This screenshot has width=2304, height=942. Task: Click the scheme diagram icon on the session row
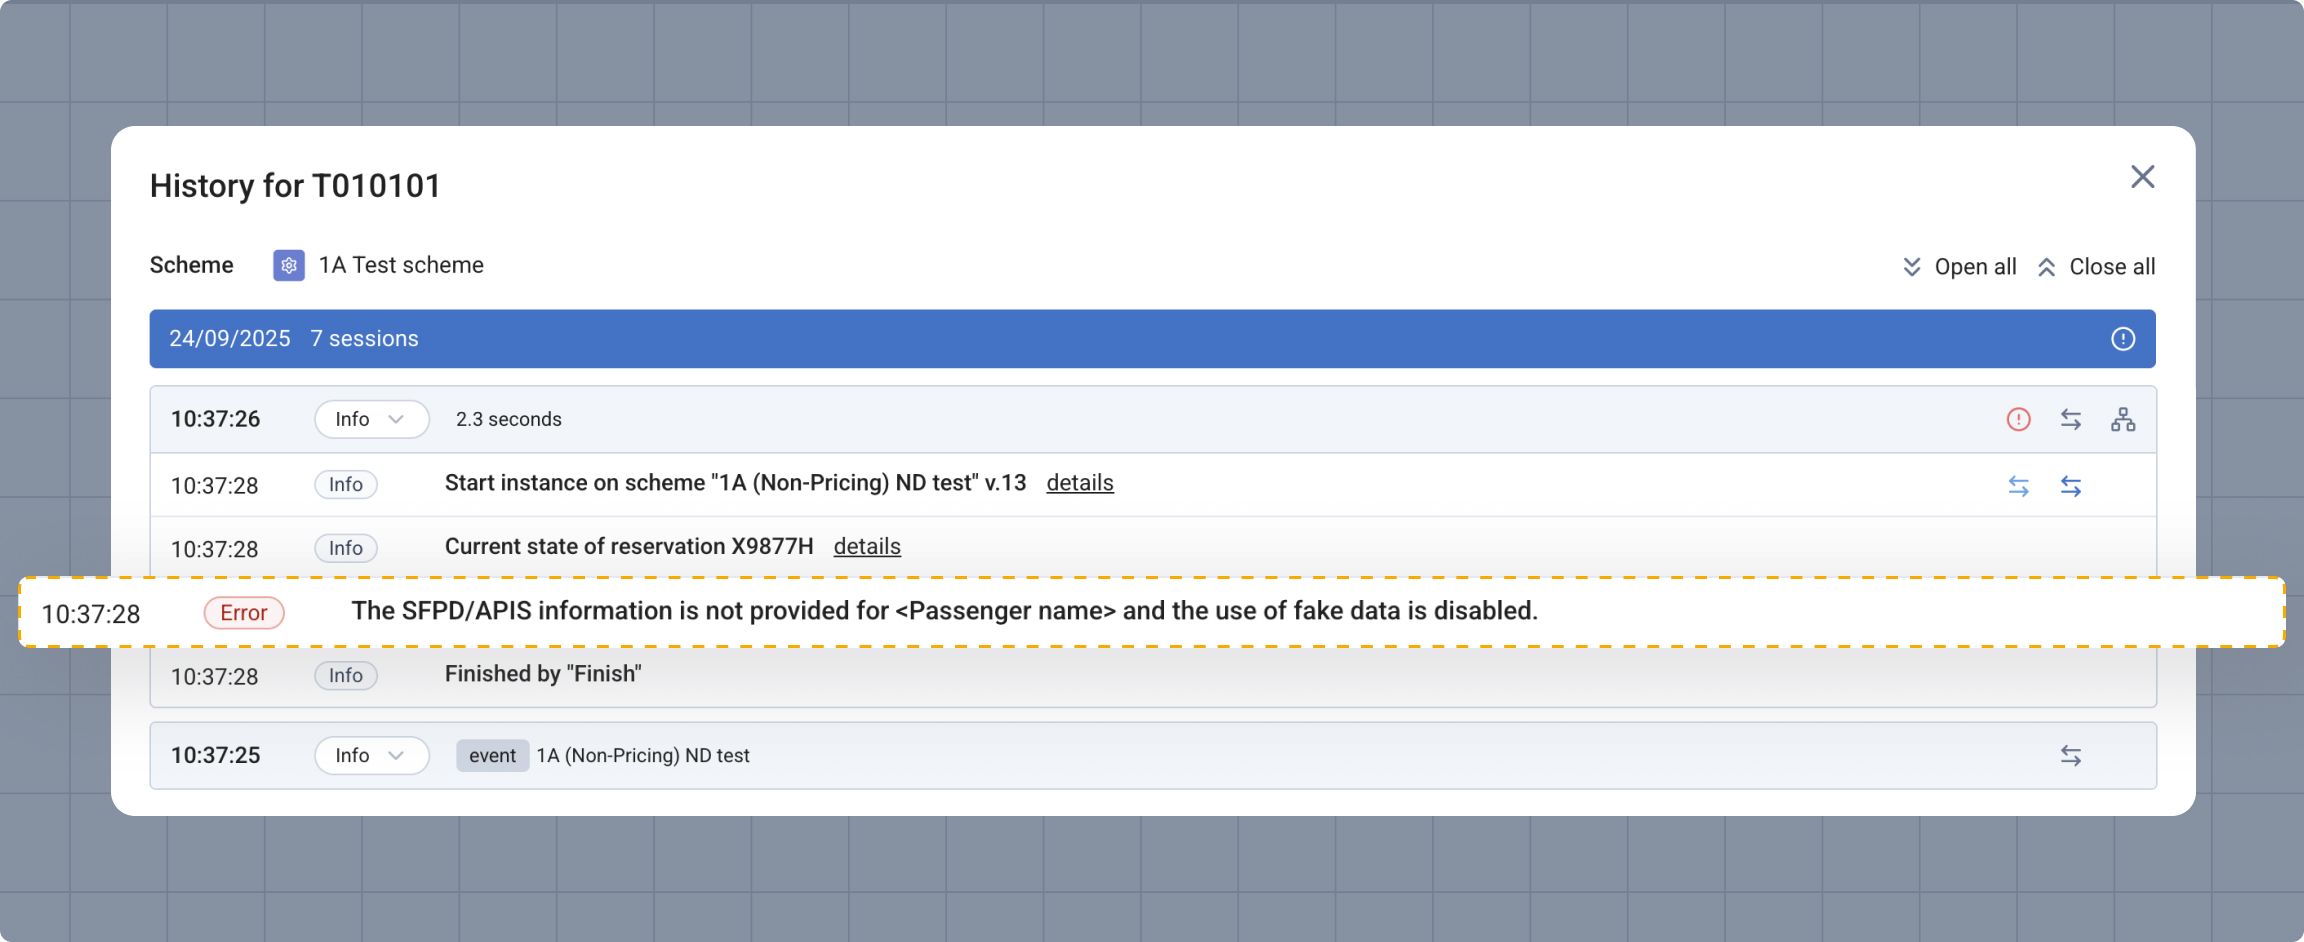point(2124,419)
